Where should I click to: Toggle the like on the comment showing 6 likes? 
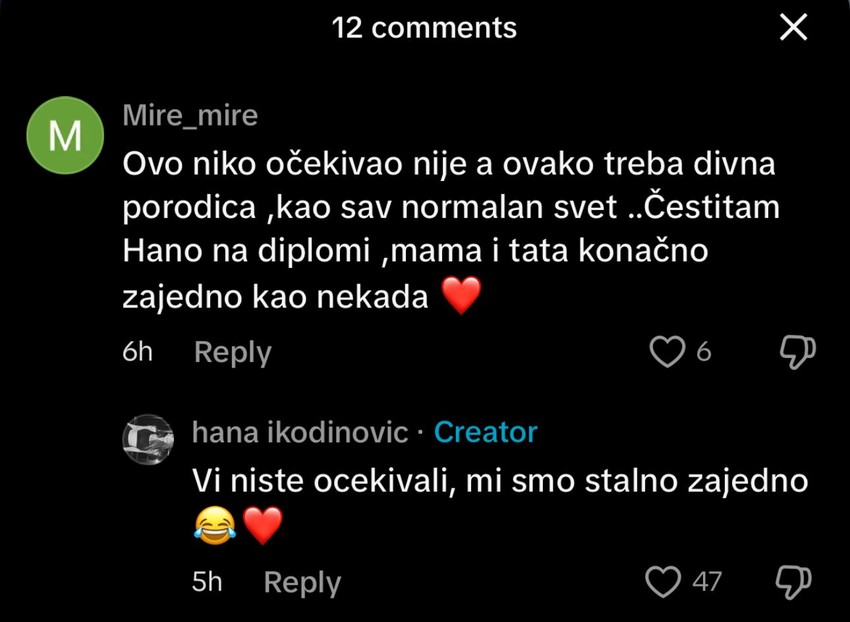666,352
